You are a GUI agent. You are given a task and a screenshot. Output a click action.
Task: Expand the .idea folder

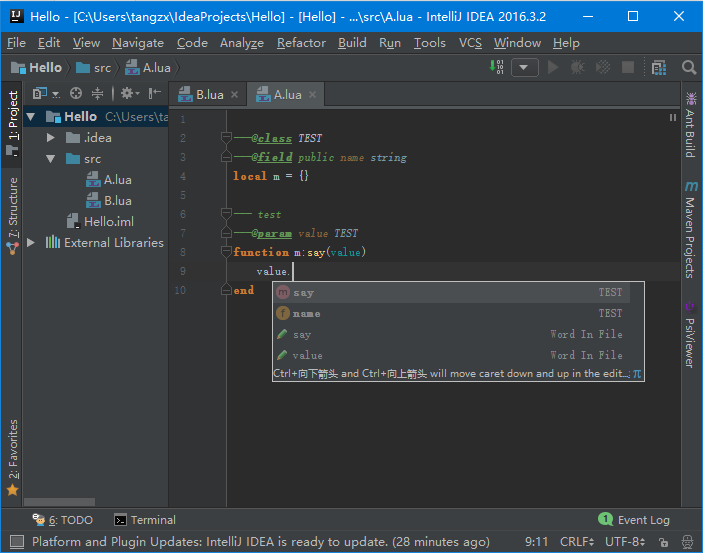[51, 137]
